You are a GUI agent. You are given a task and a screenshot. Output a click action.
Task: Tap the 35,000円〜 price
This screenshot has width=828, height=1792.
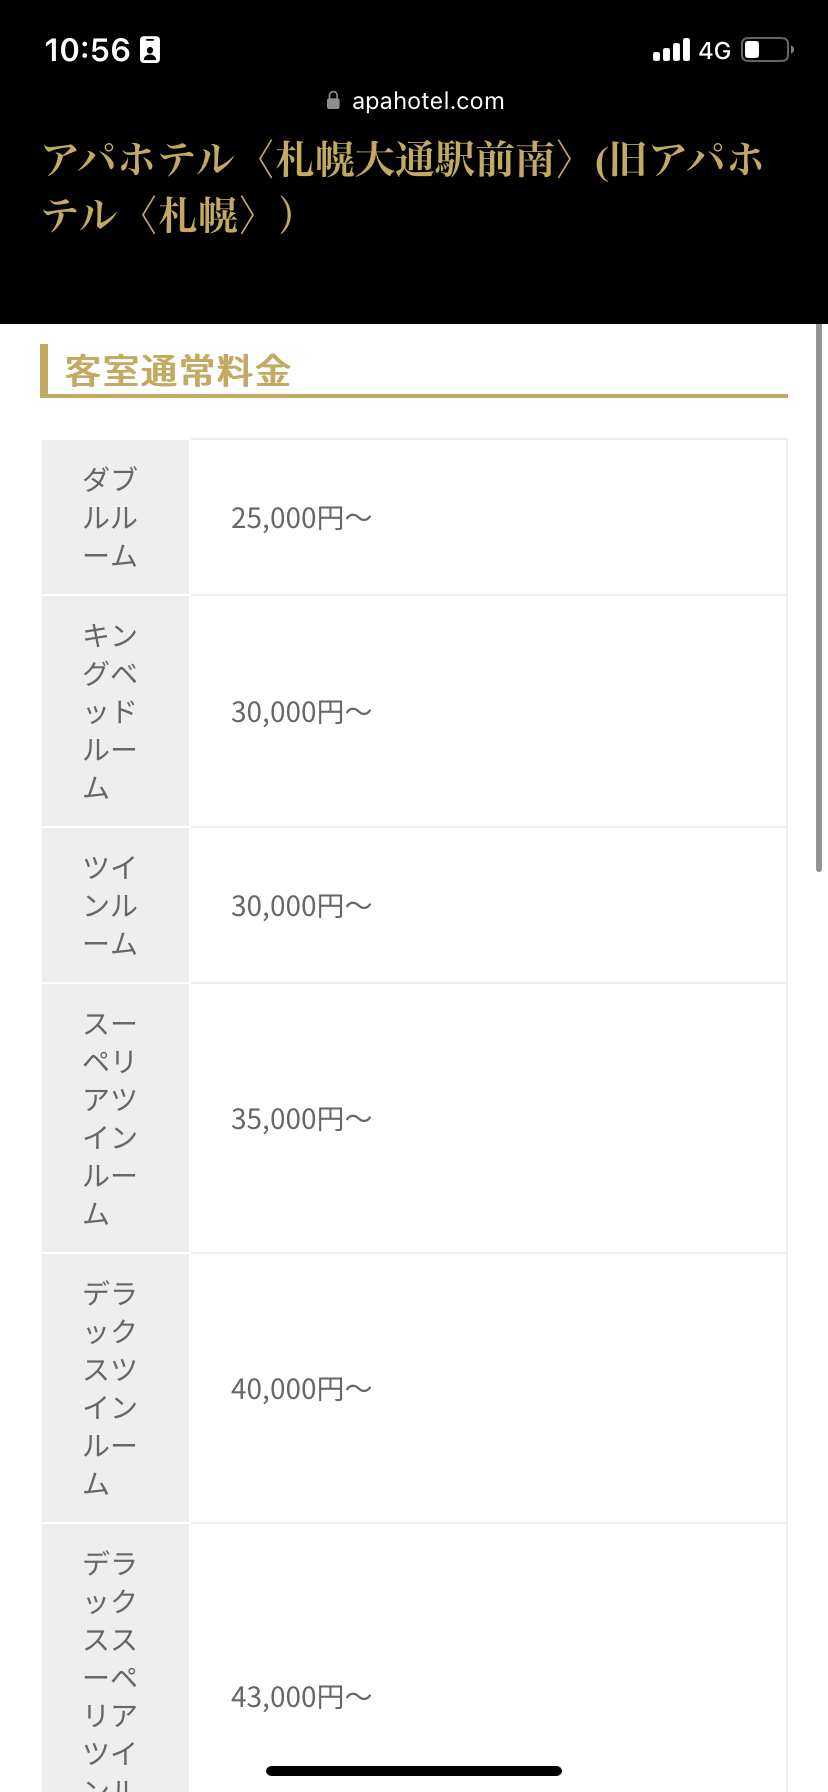pos(301,1119)
